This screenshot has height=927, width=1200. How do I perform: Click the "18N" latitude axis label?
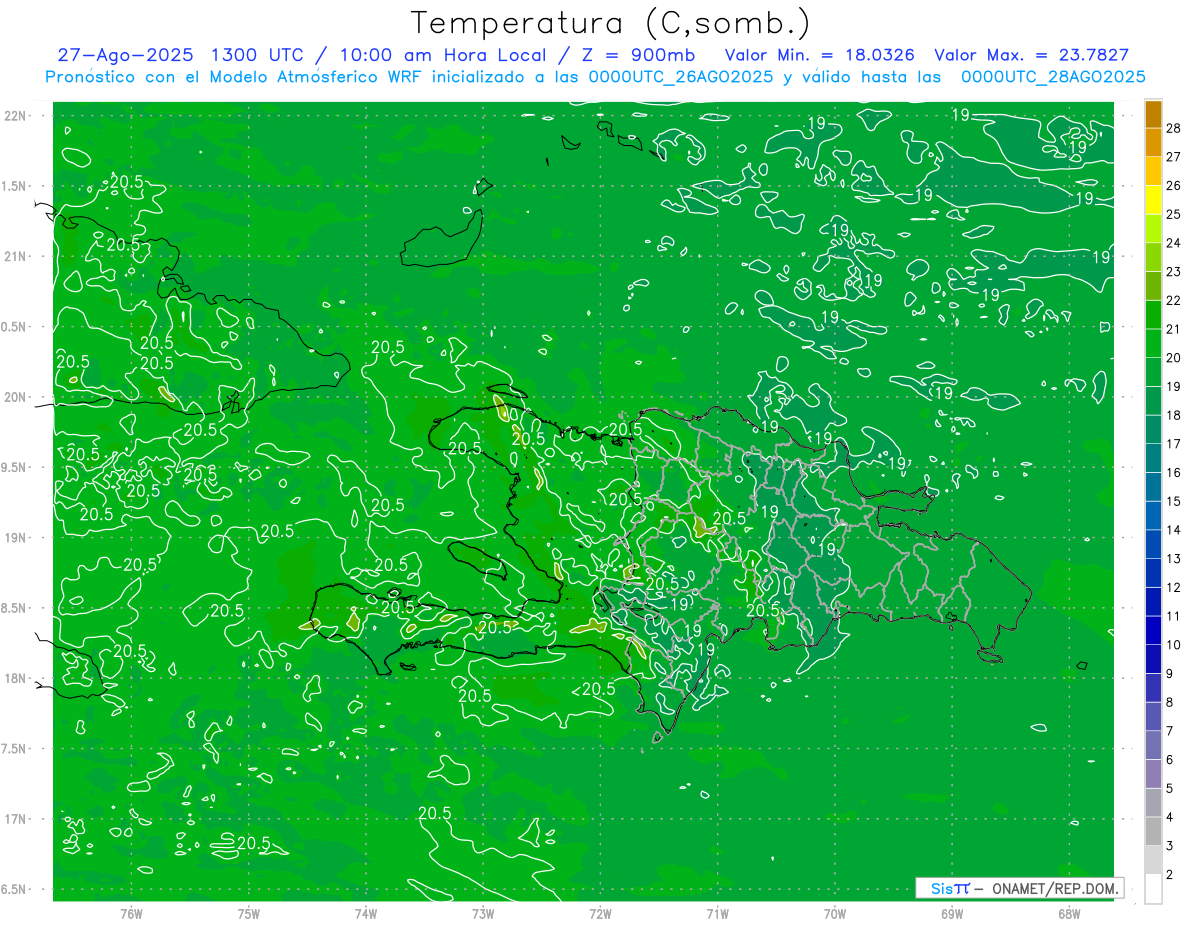[16, 678]
